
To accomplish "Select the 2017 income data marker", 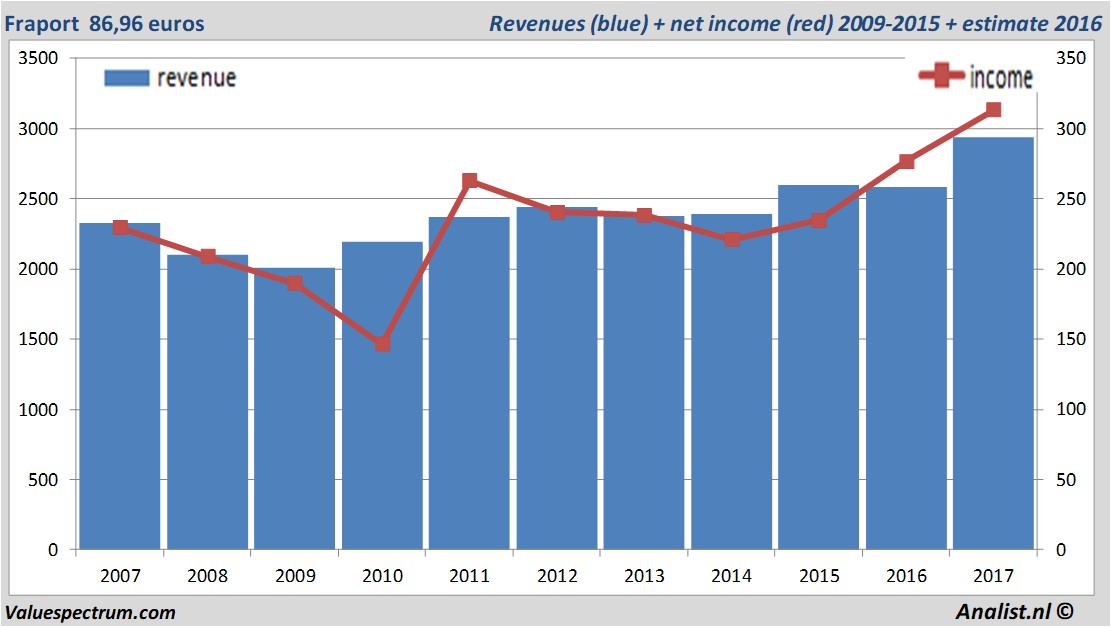I will (x=993, y=110).
